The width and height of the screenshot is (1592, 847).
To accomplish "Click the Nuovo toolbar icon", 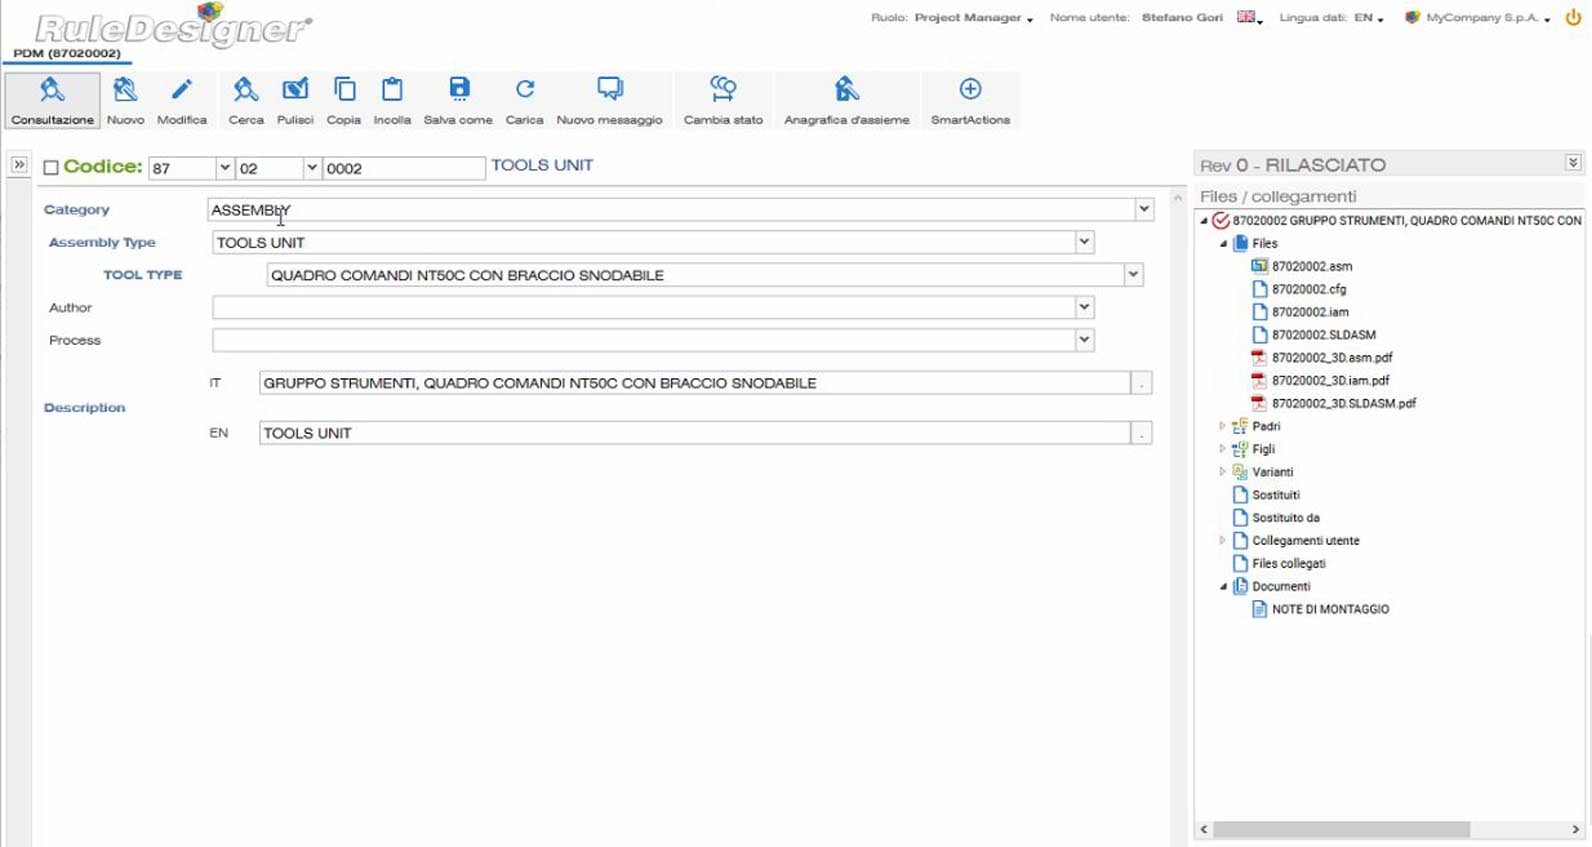I will coord(125,90).
